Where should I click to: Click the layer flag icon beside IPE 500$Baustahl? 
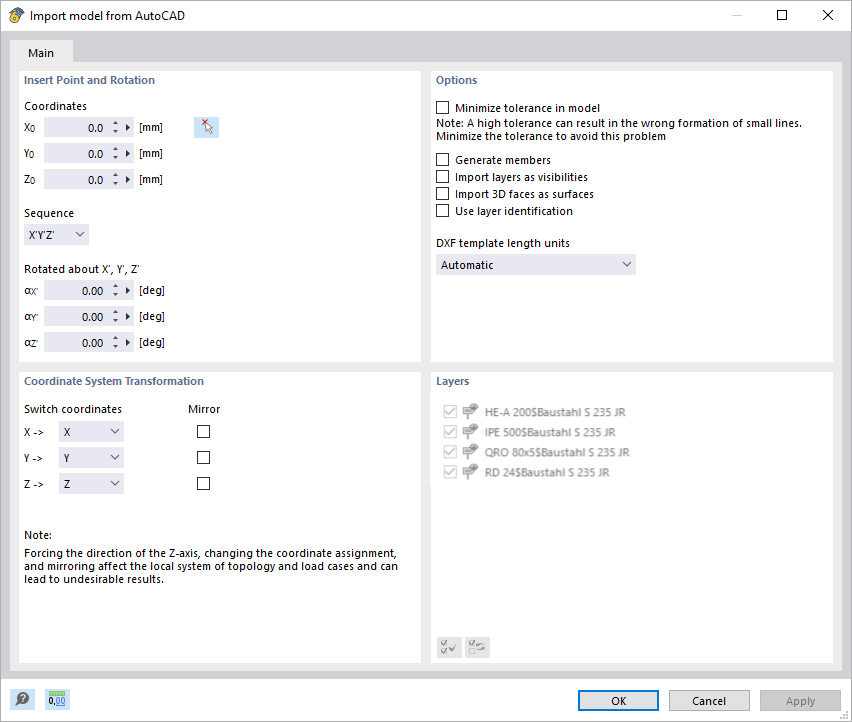click(469, 431)
